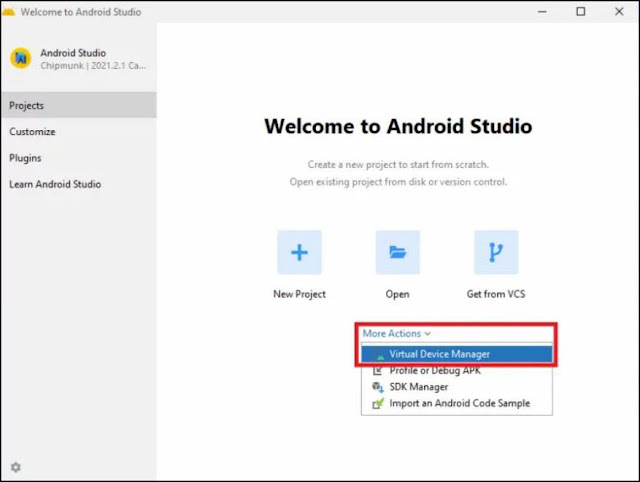Click the SDK Manager icon
This screenshot has width=640, height=482.
(x=378, y=387)
